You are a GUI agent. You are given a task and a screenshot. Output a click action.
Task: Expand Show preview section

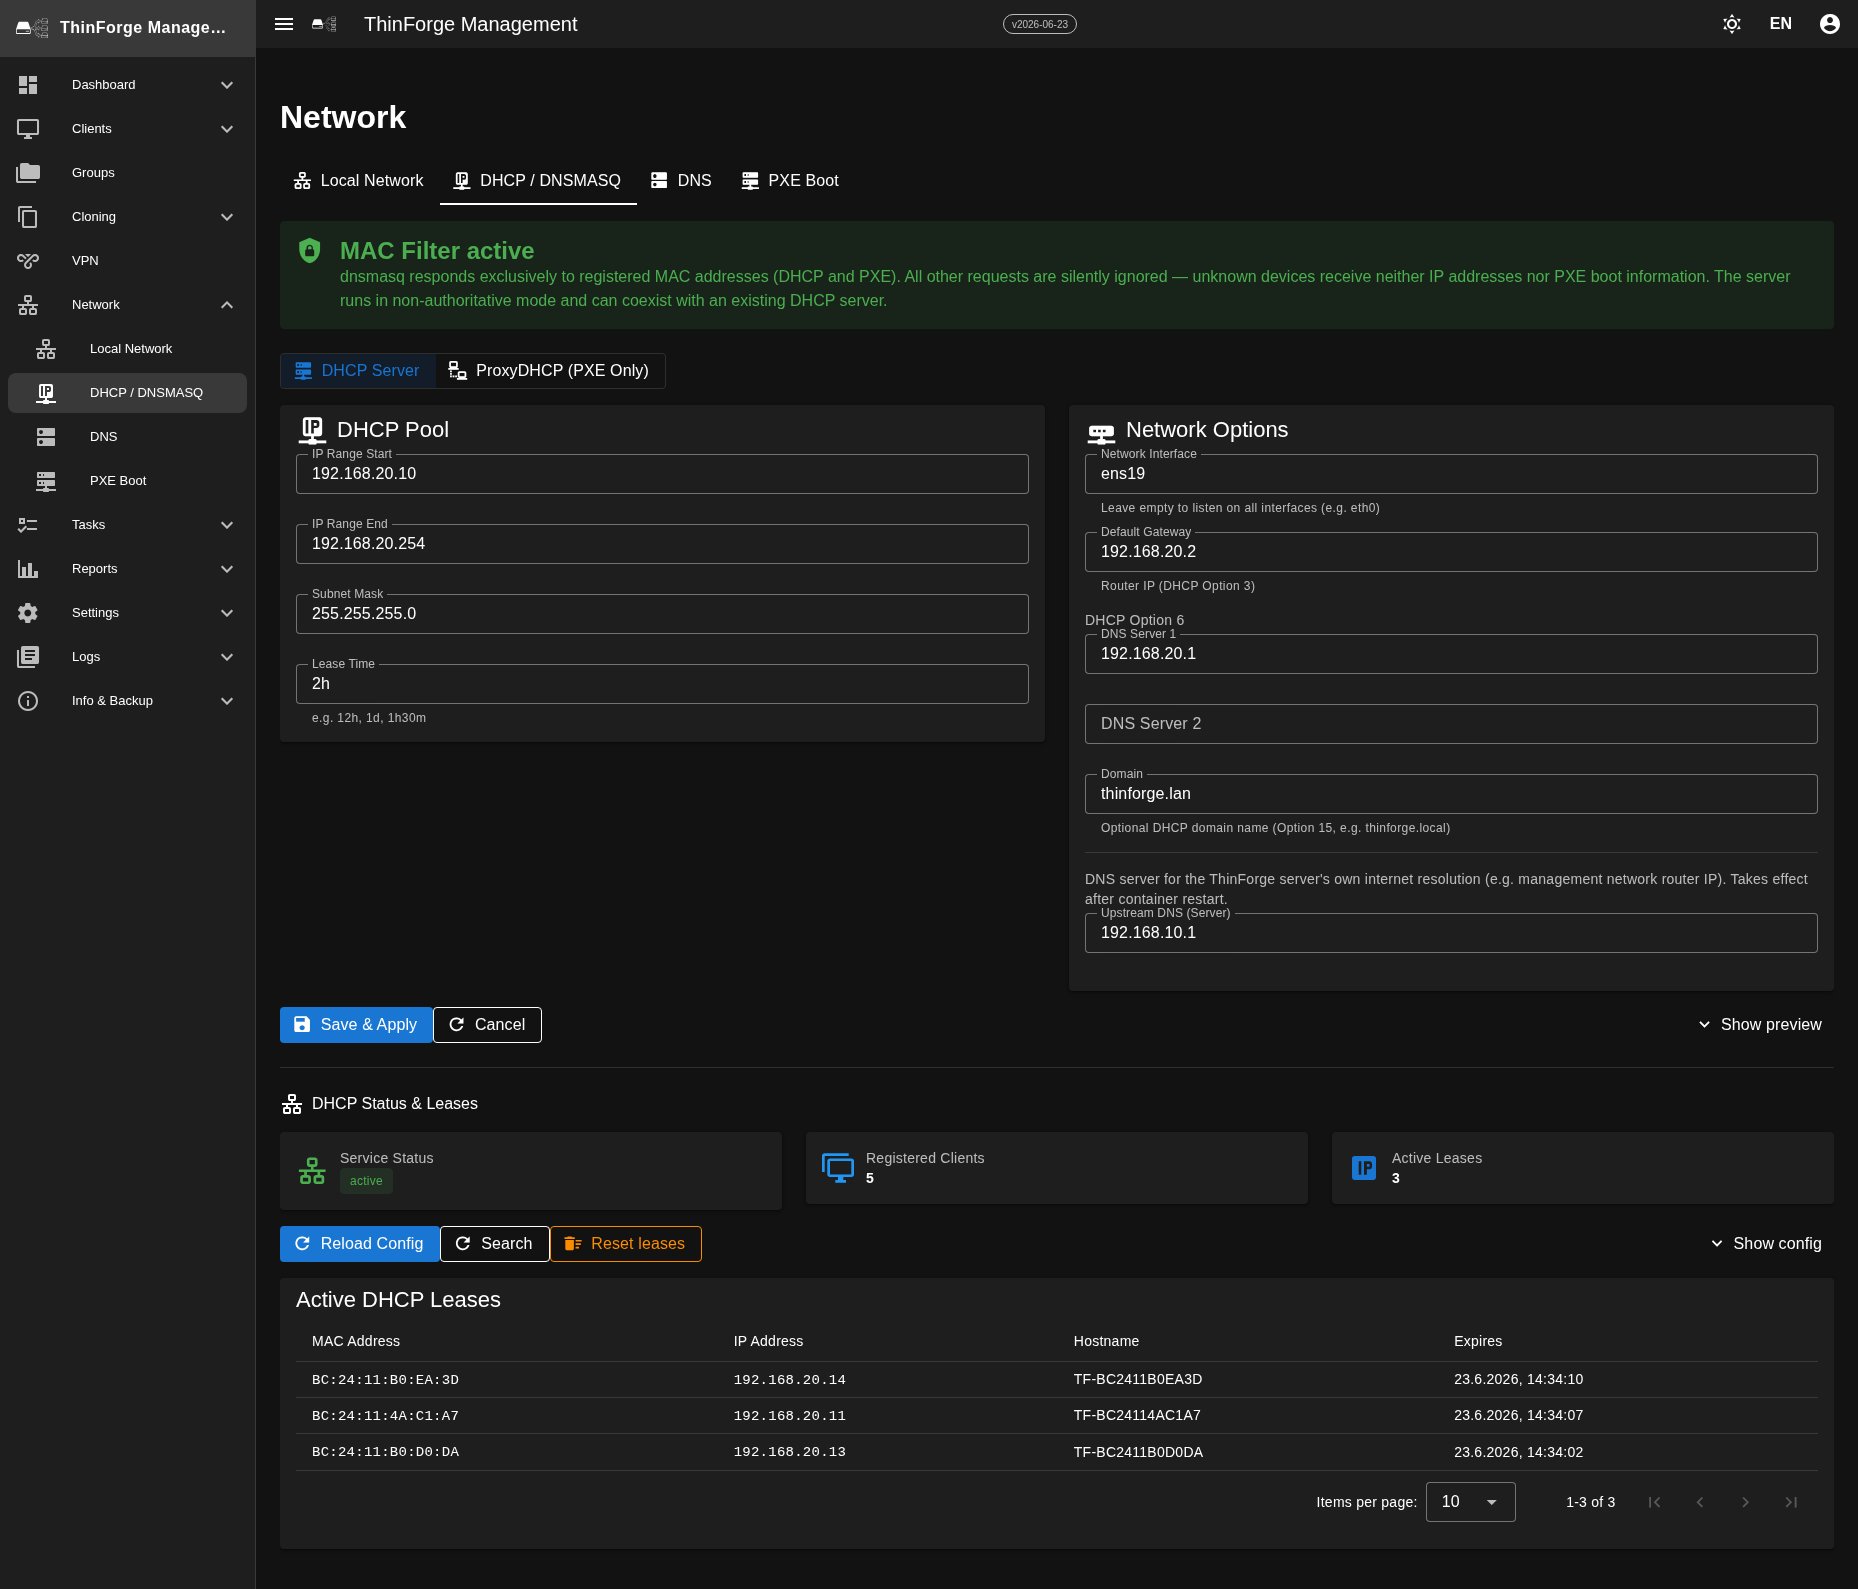pos(1760,1025)
